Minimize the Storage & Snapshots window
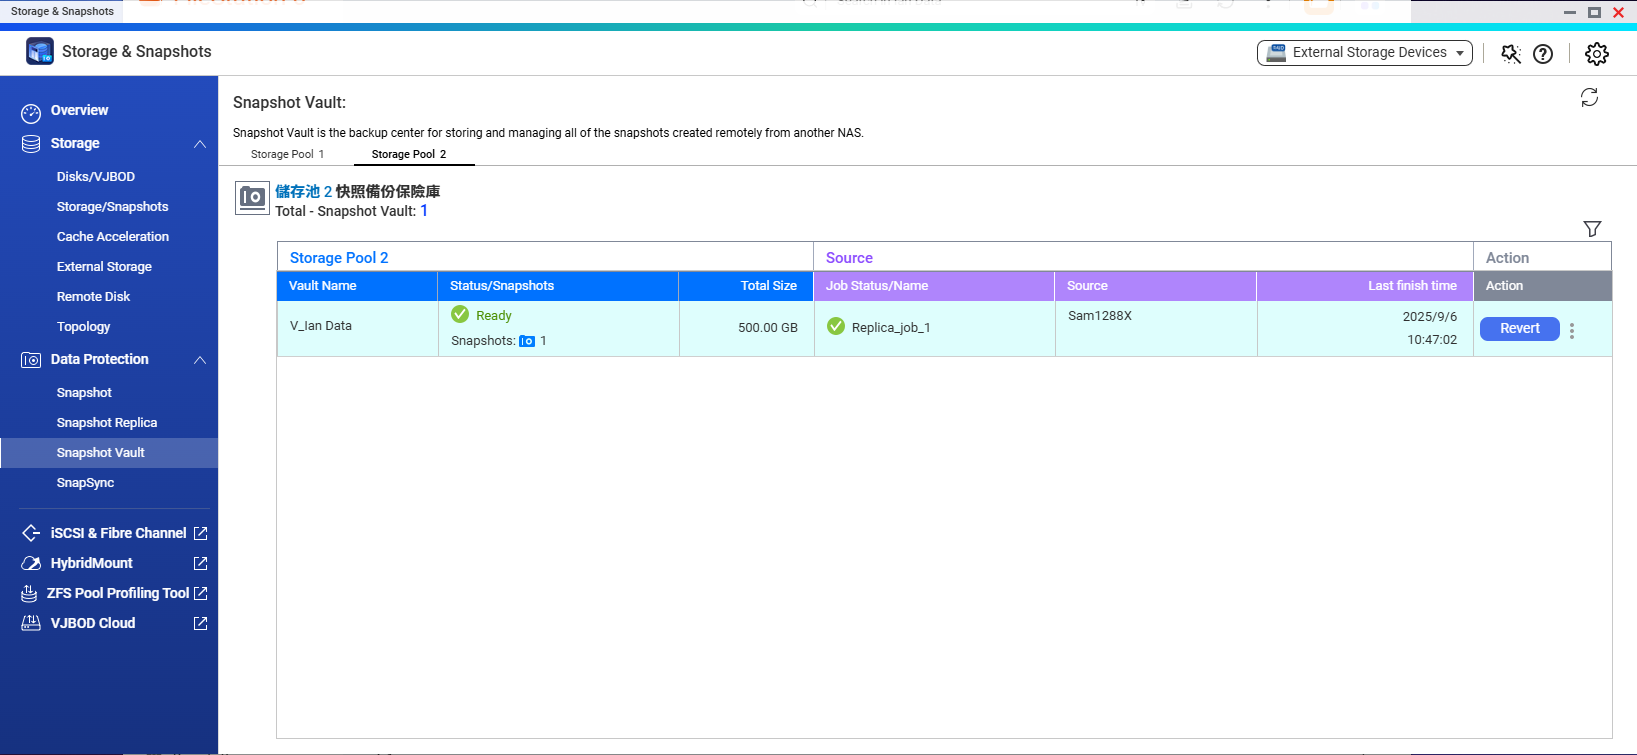The image size is (1637, 755). (1570, 12)
